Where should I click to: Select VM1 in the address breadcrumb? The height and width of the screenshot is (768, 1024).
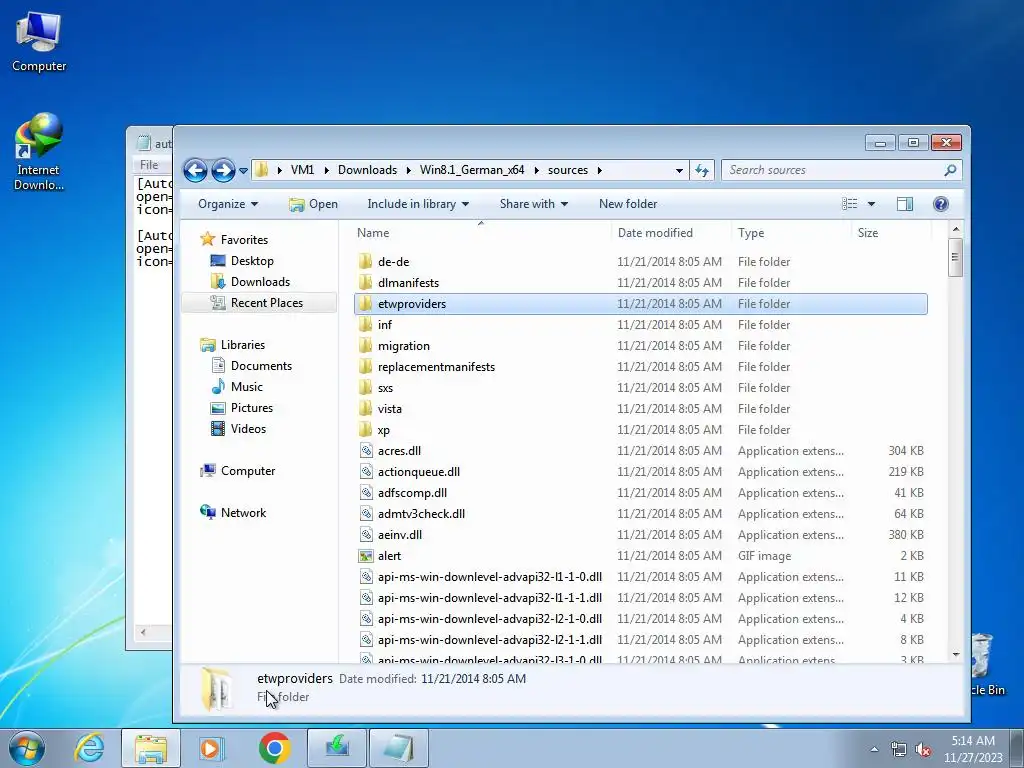click(302, 170)
